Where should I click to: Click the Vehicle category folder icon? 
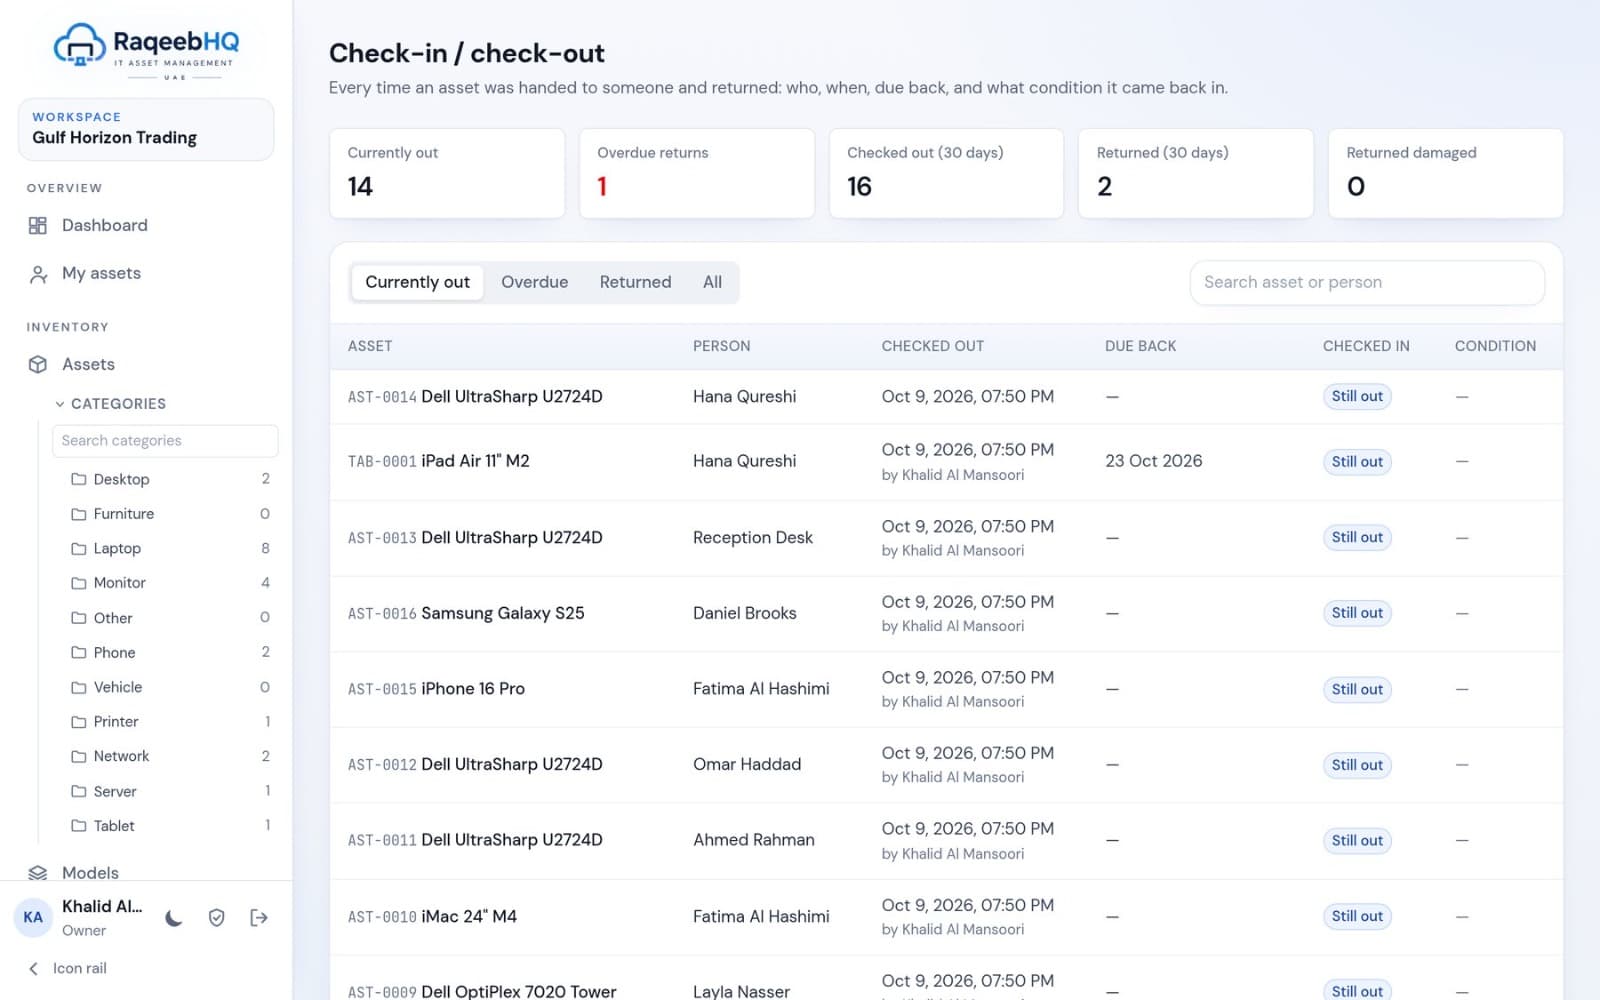79,687
